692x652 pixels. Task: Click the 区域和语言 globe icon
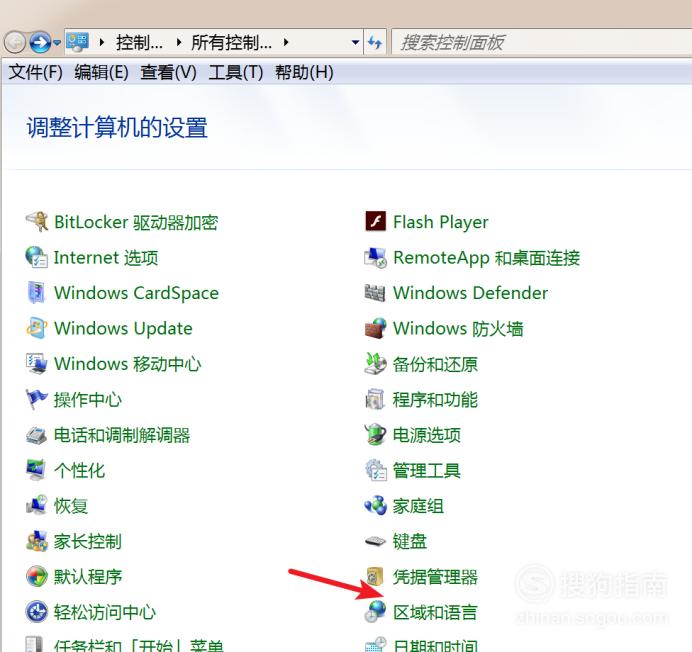tap(376, 612)
